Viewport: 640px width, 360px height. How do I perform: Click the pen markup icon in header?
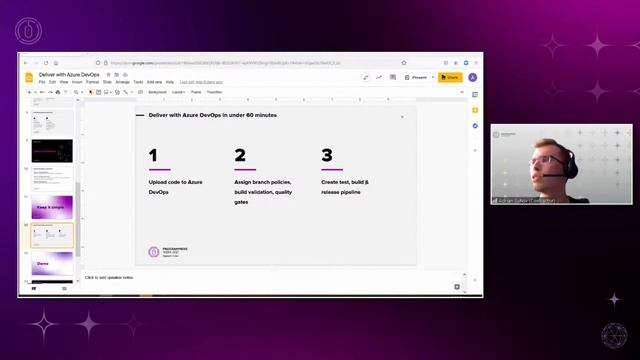(x=365, y=77)
